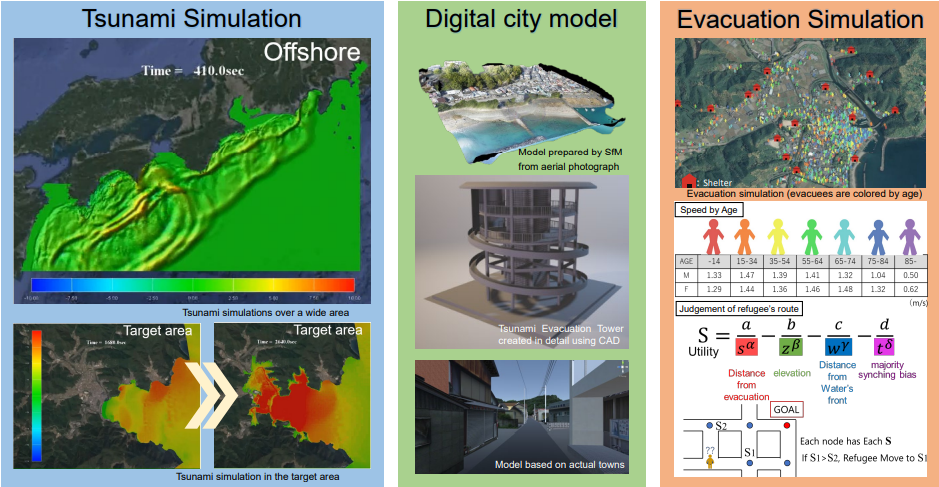939x487 pixels.
Task: Click the red Shelter house legend icon
Action: coord(688,182)
